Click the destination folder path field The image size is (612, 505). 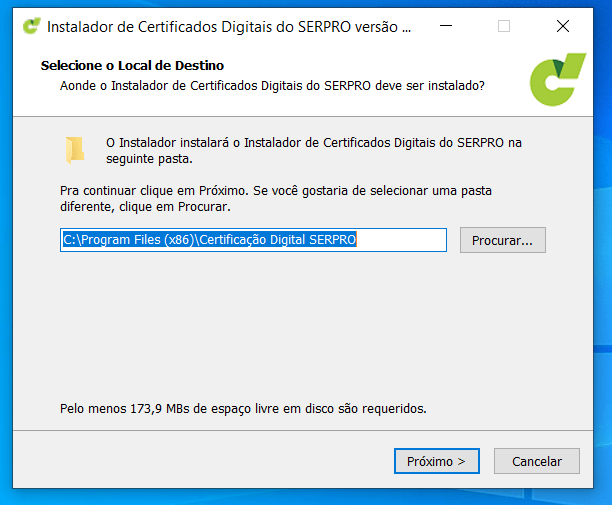[x=252, y=240]
